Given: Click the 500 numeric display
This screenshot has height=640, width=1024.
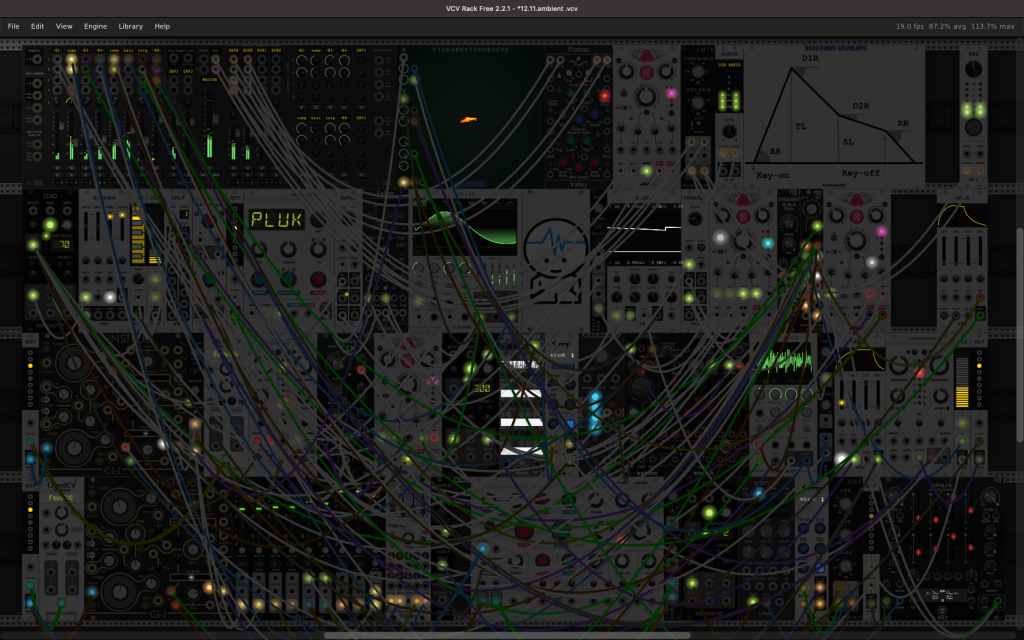Looking at the screenshot, I should pyautogui.click(x=482, y=388).
